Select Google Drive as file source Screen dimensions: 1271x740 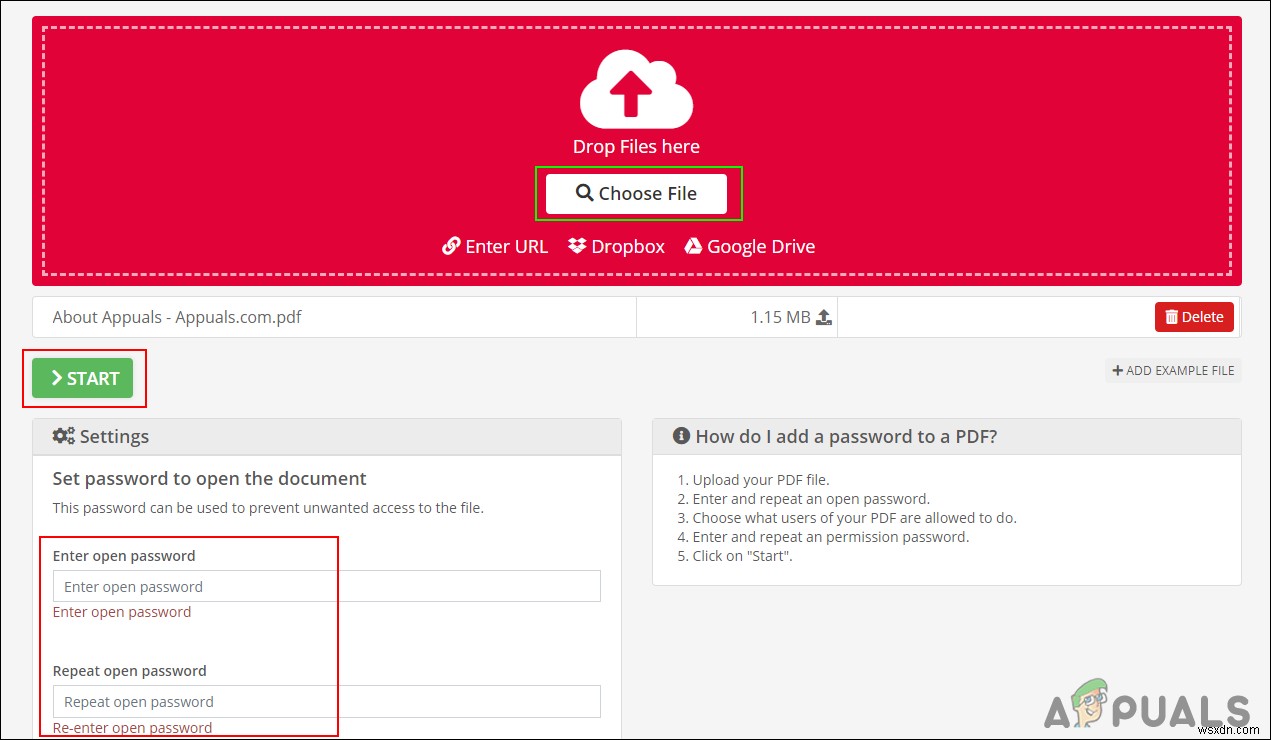749,246
